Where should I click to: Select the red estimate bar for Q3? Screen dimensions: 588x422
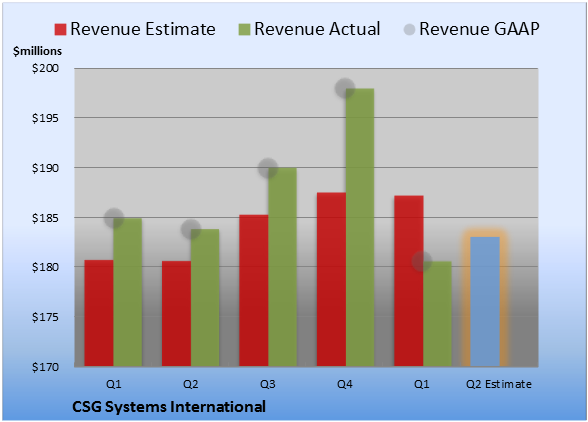pyautogui.click(x=254, y=290)
